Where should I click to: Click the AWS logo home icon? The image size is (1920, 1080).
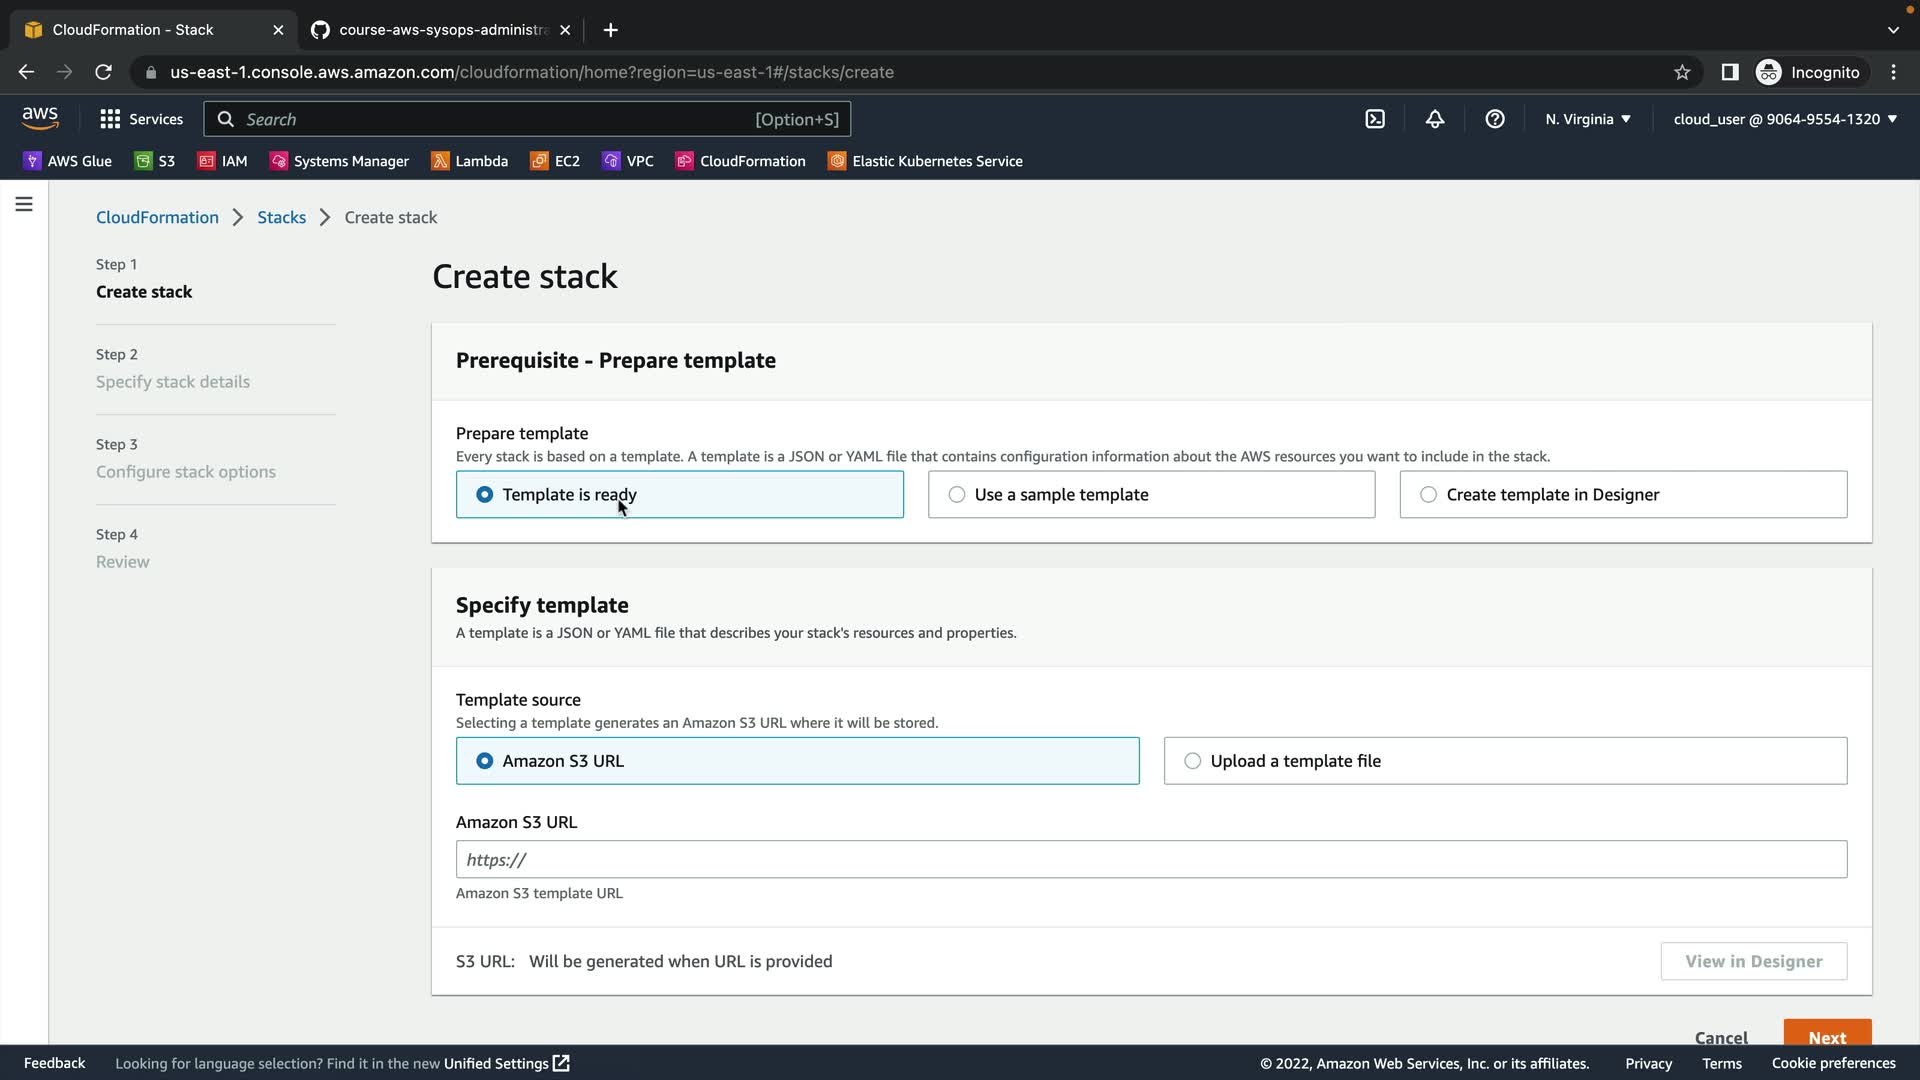(40, 118)
